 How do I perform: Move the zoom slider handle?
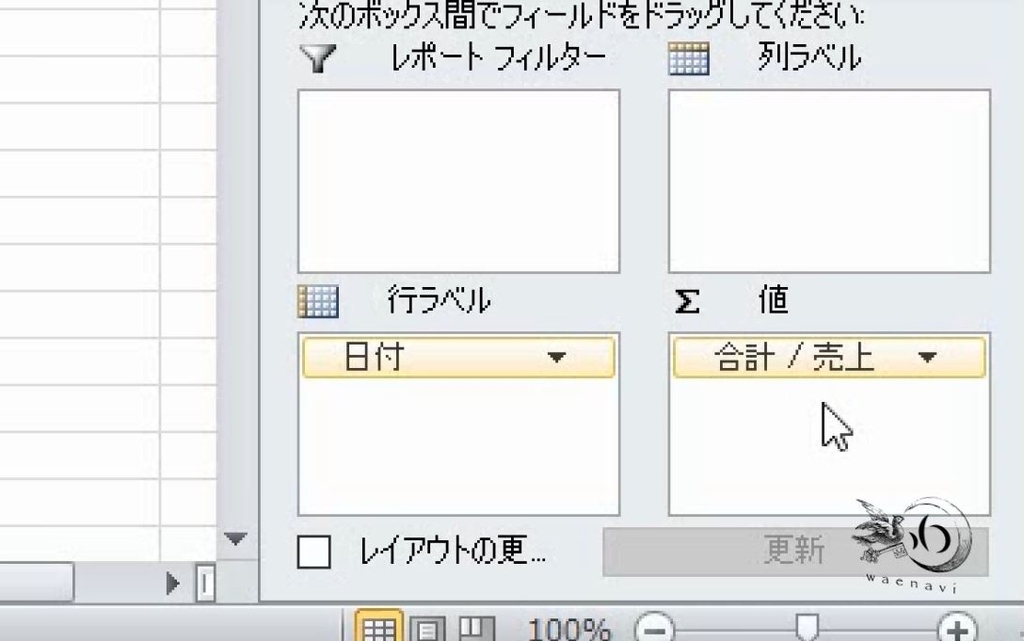(x=807, y=627)
